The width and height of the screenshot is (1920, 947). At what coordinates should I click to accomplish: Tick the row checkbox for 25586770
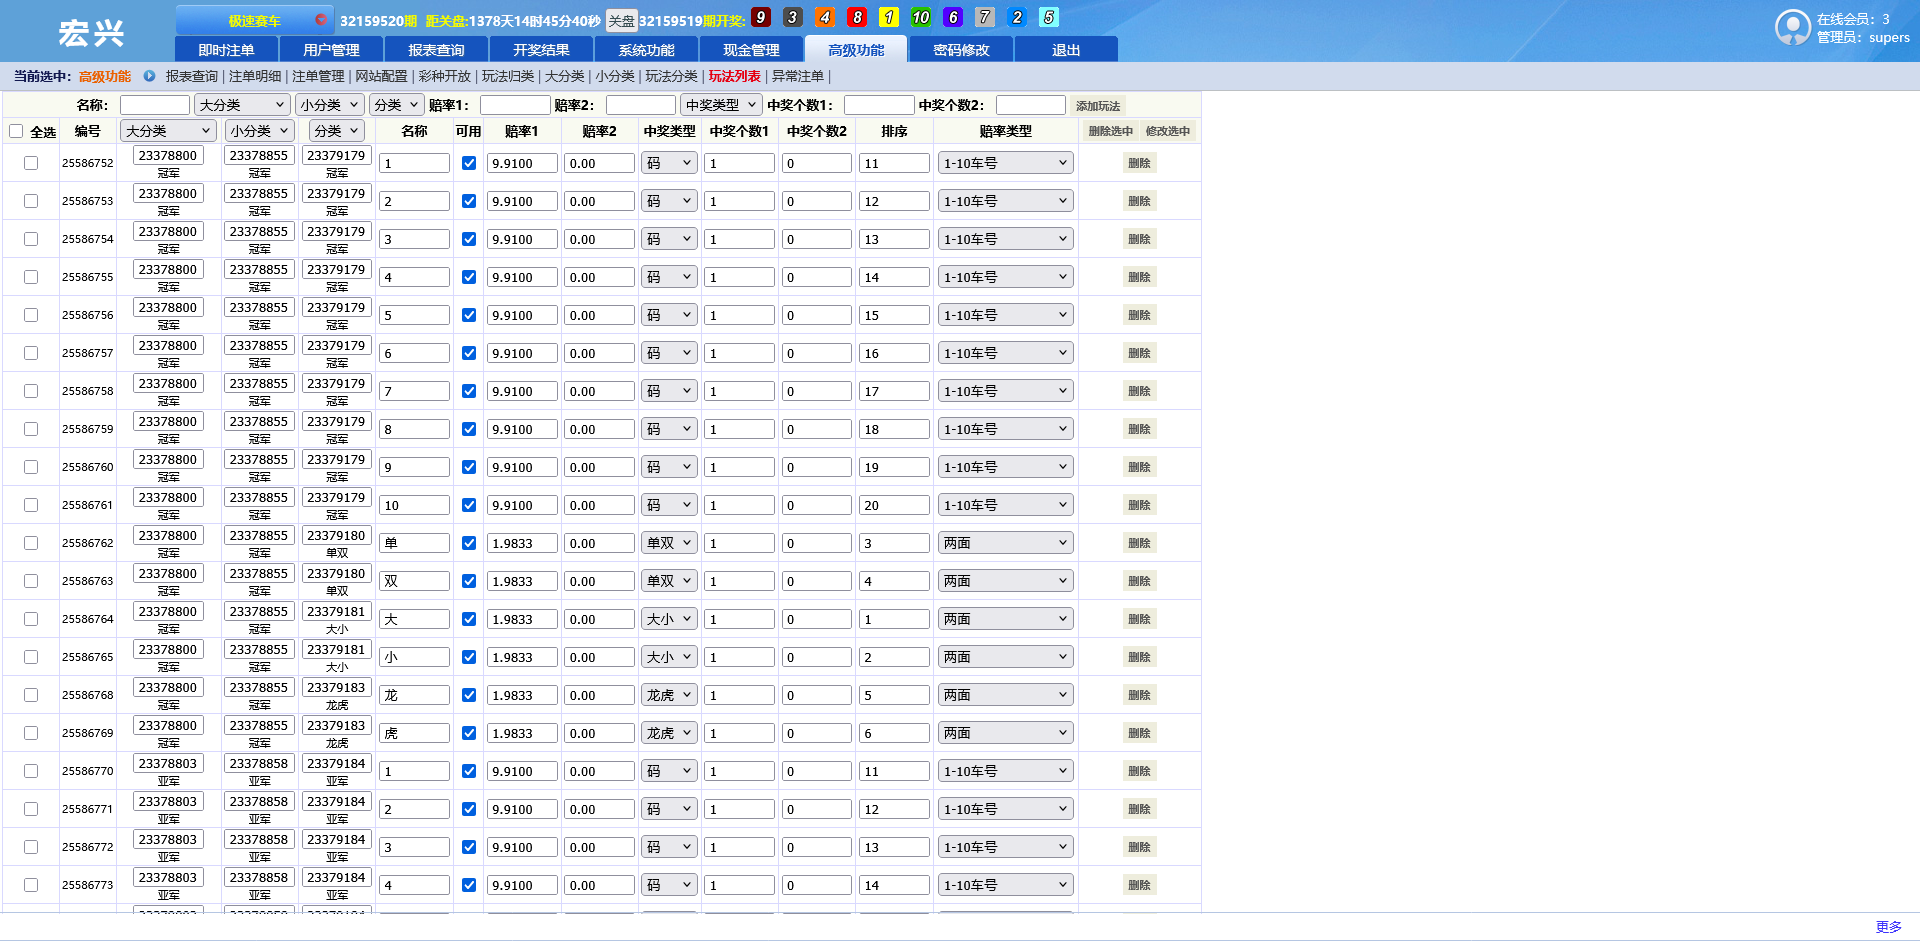(31, 771)
